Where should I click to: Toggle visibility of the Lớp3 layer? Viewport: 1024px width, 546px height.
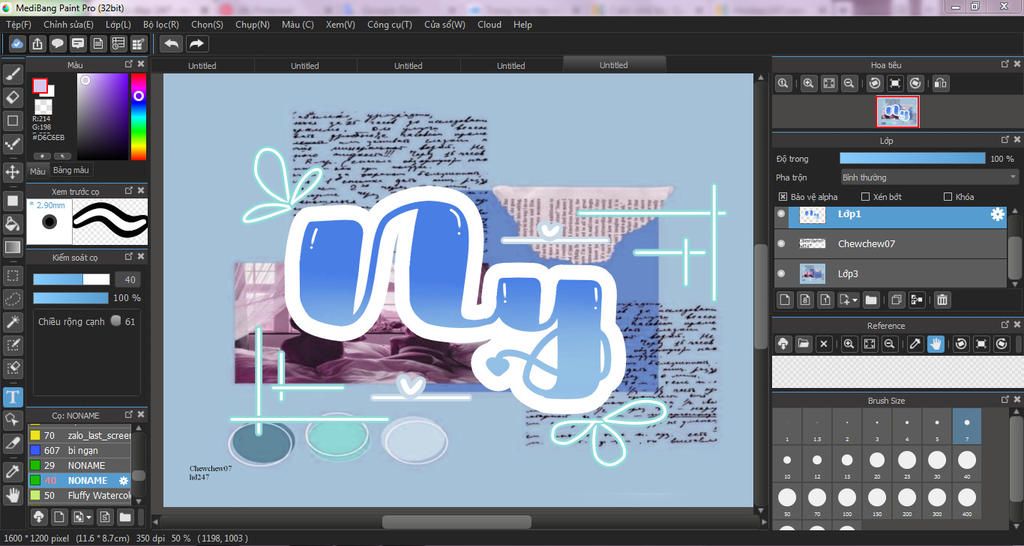pyautogui.click(x=781, y=274)
